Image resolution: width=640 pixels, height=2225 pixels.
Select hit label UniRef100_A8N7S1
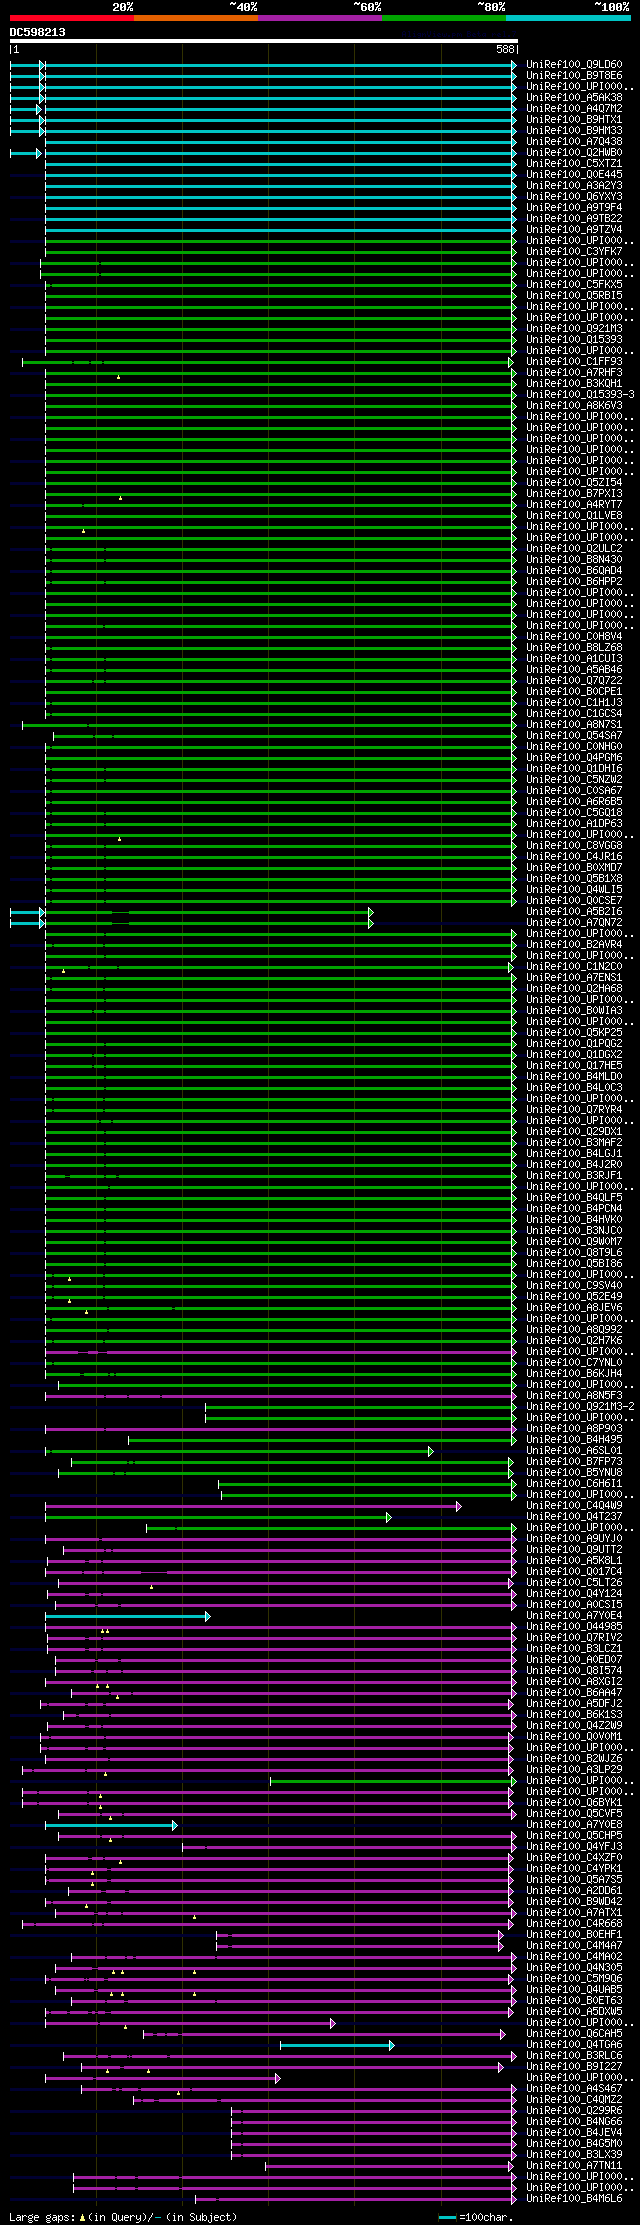pos(574,725)
